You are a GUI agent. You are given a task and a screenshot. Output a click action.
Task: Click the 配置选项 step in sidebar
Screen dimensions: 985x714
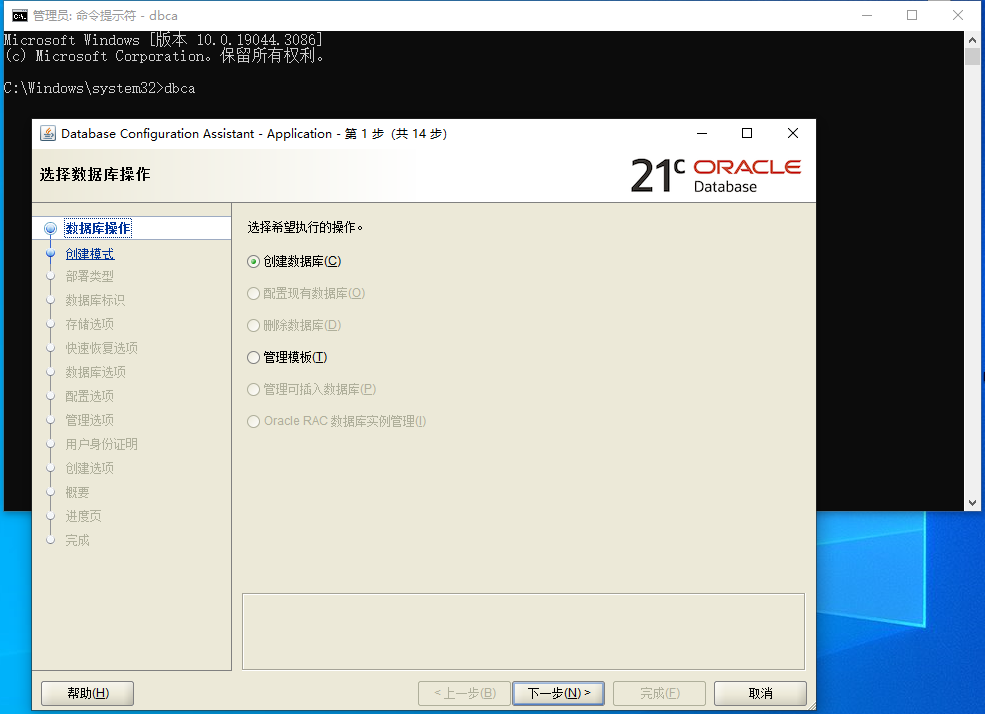click(90, 396)
